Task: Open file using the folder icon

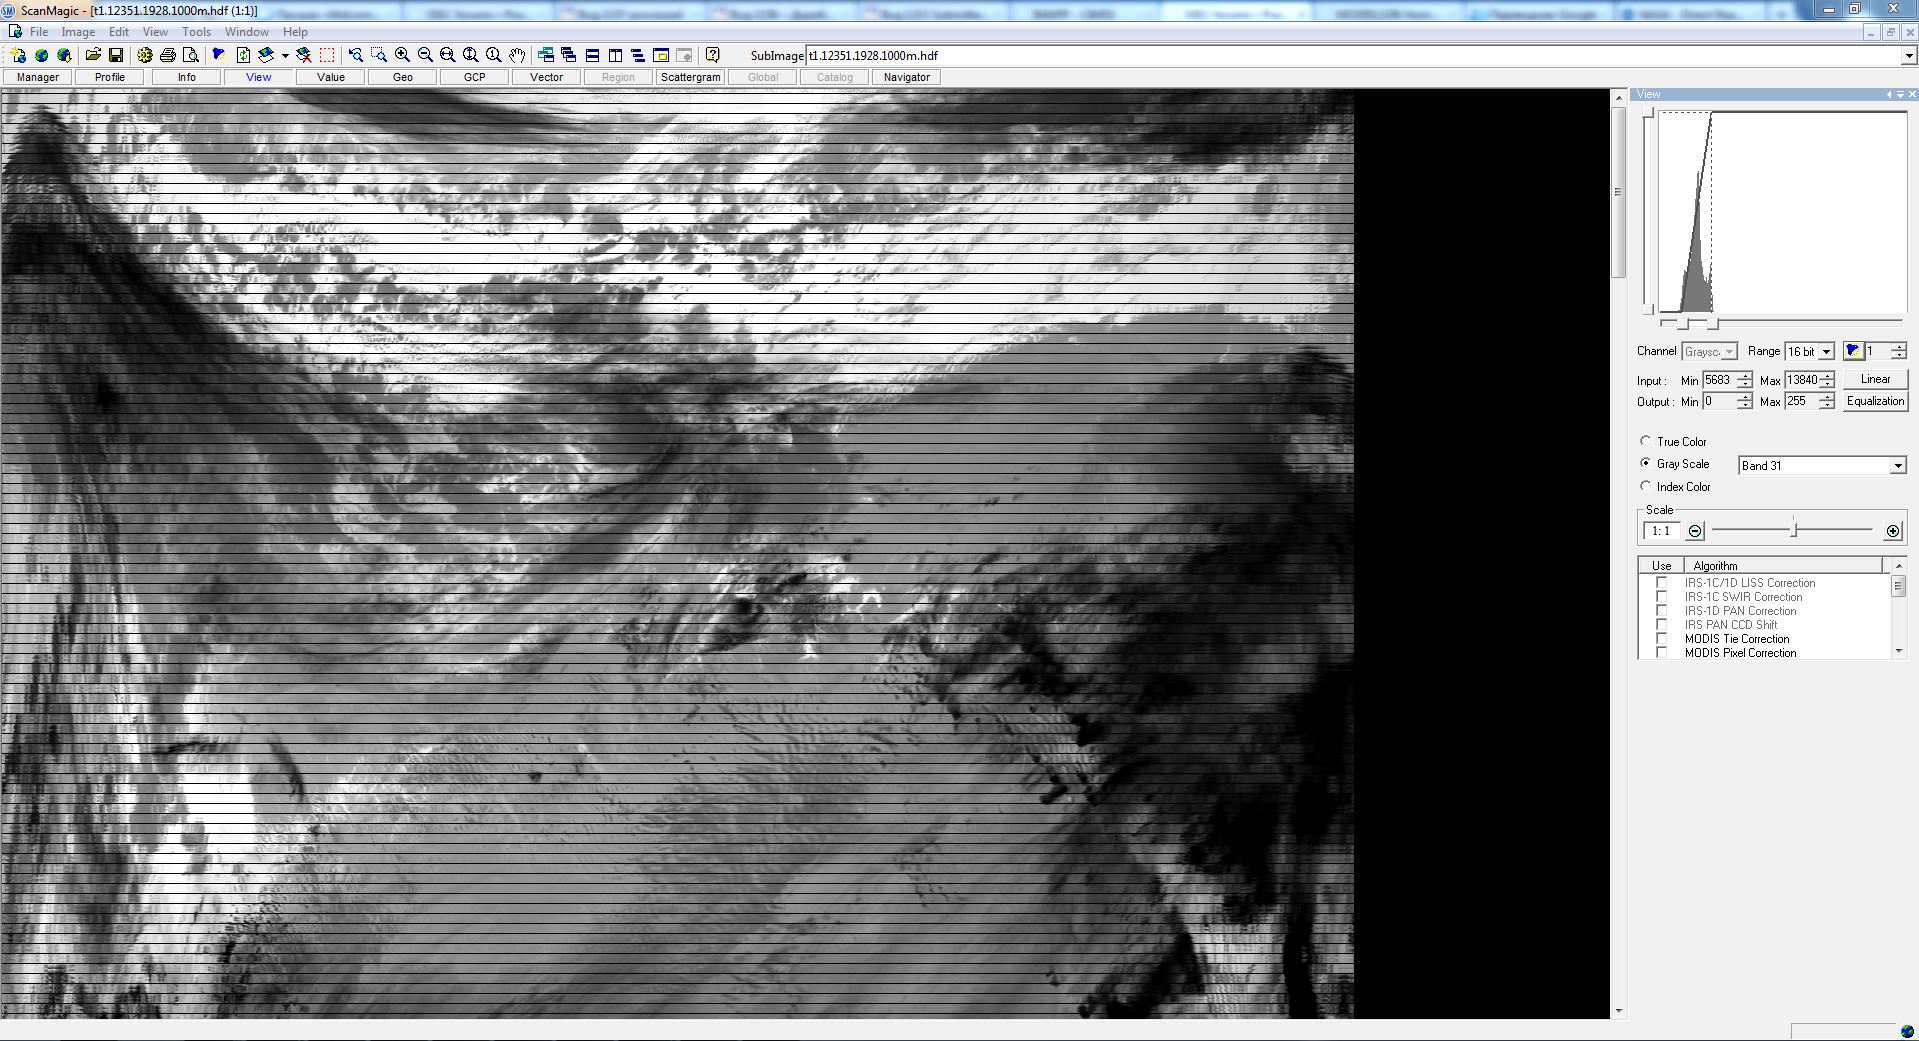Action: point(93,55)
